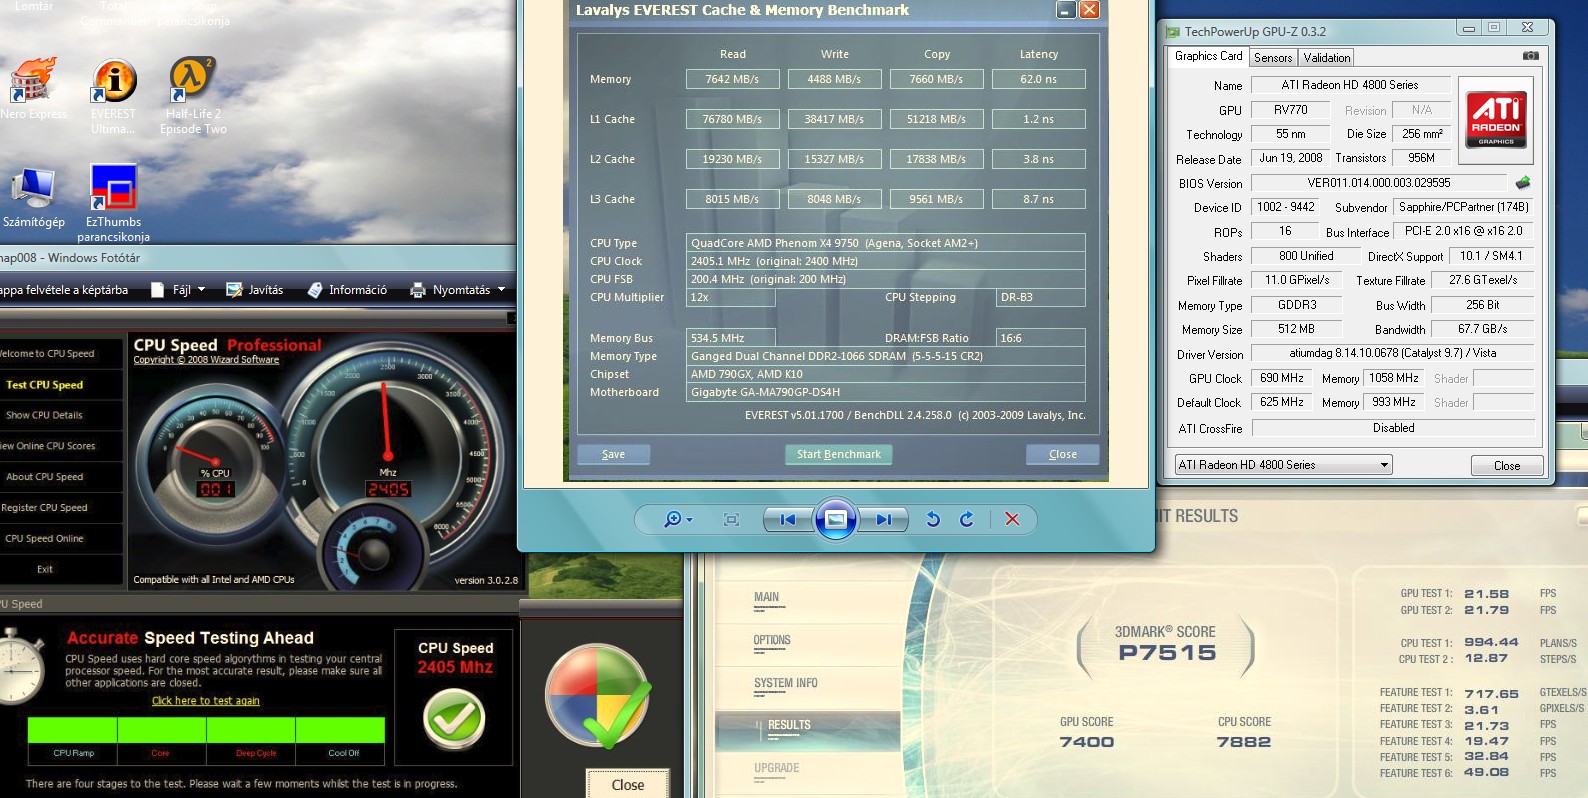
Task: Open the zoom magnifier dropdown in photo viewer
Action: 678,519
